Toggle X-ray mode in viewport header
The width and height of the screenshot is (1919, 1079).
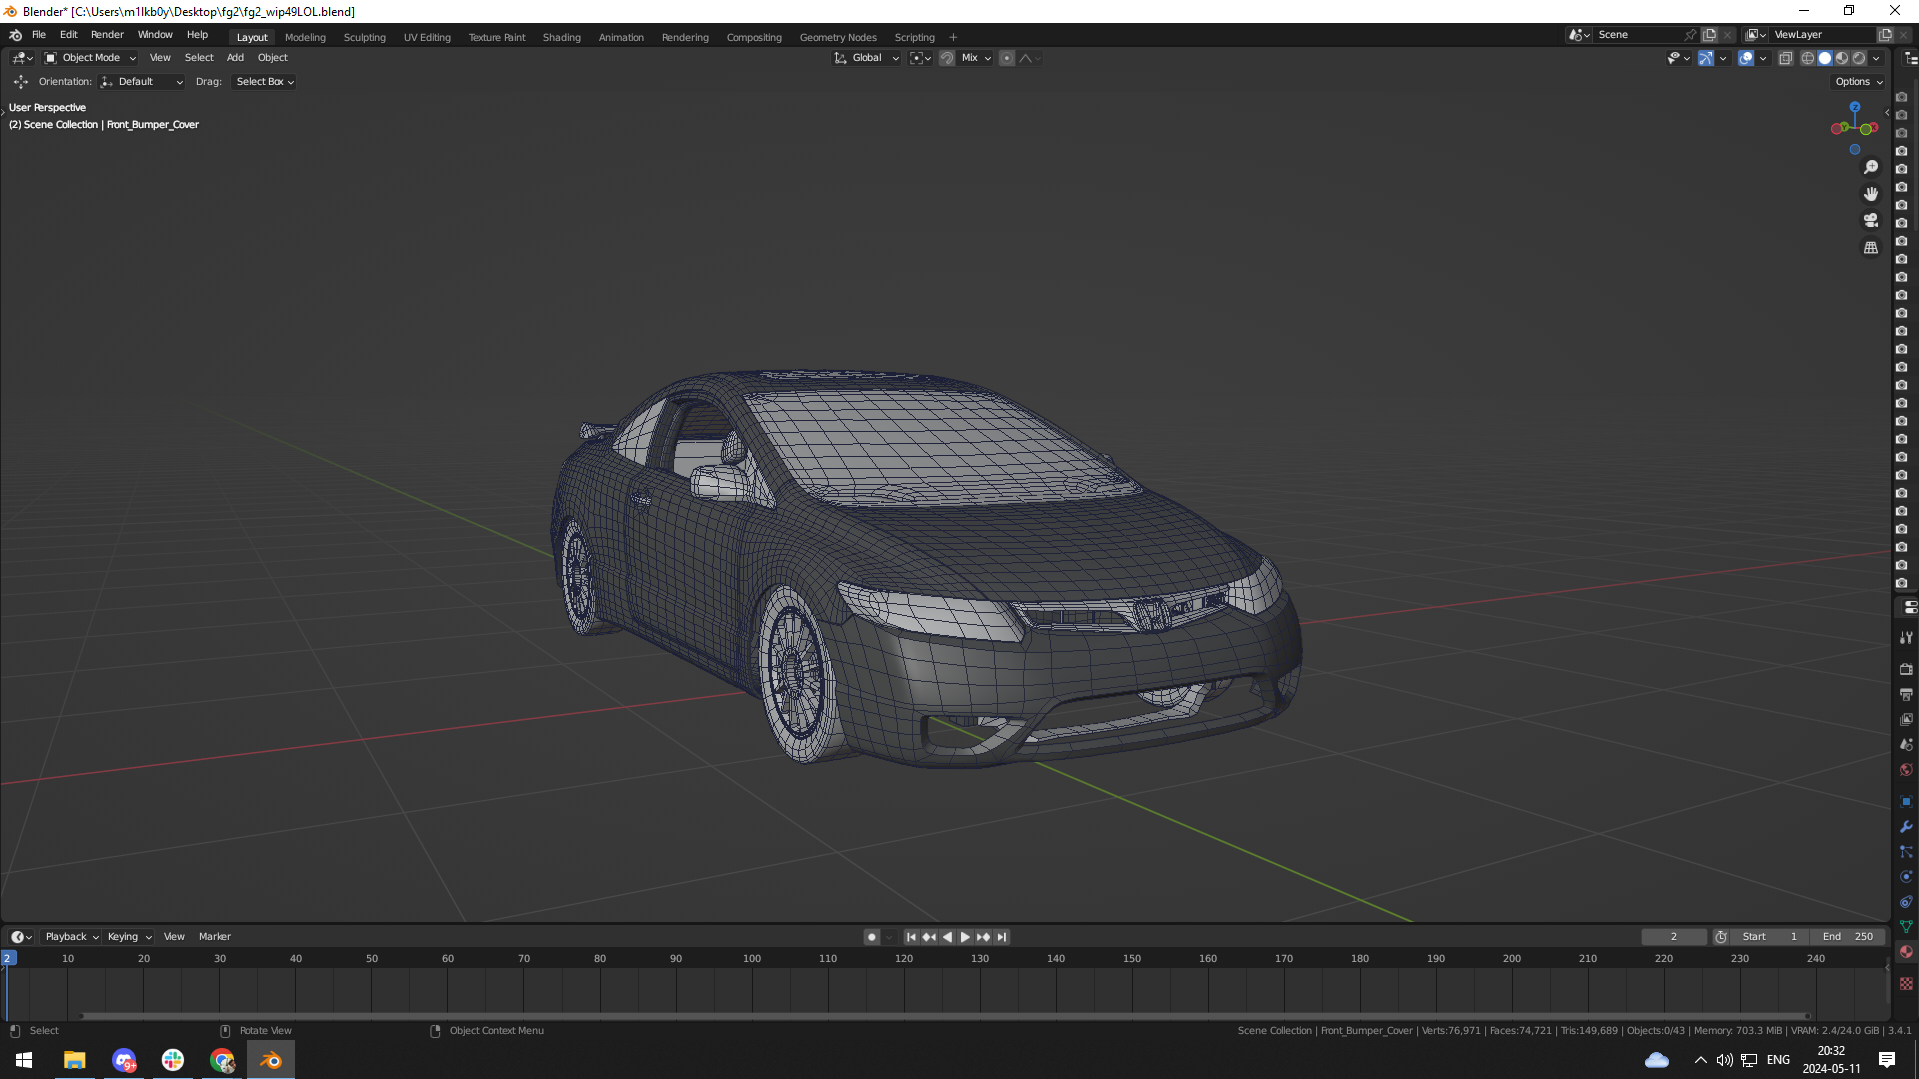click(x=1785, y=58)
